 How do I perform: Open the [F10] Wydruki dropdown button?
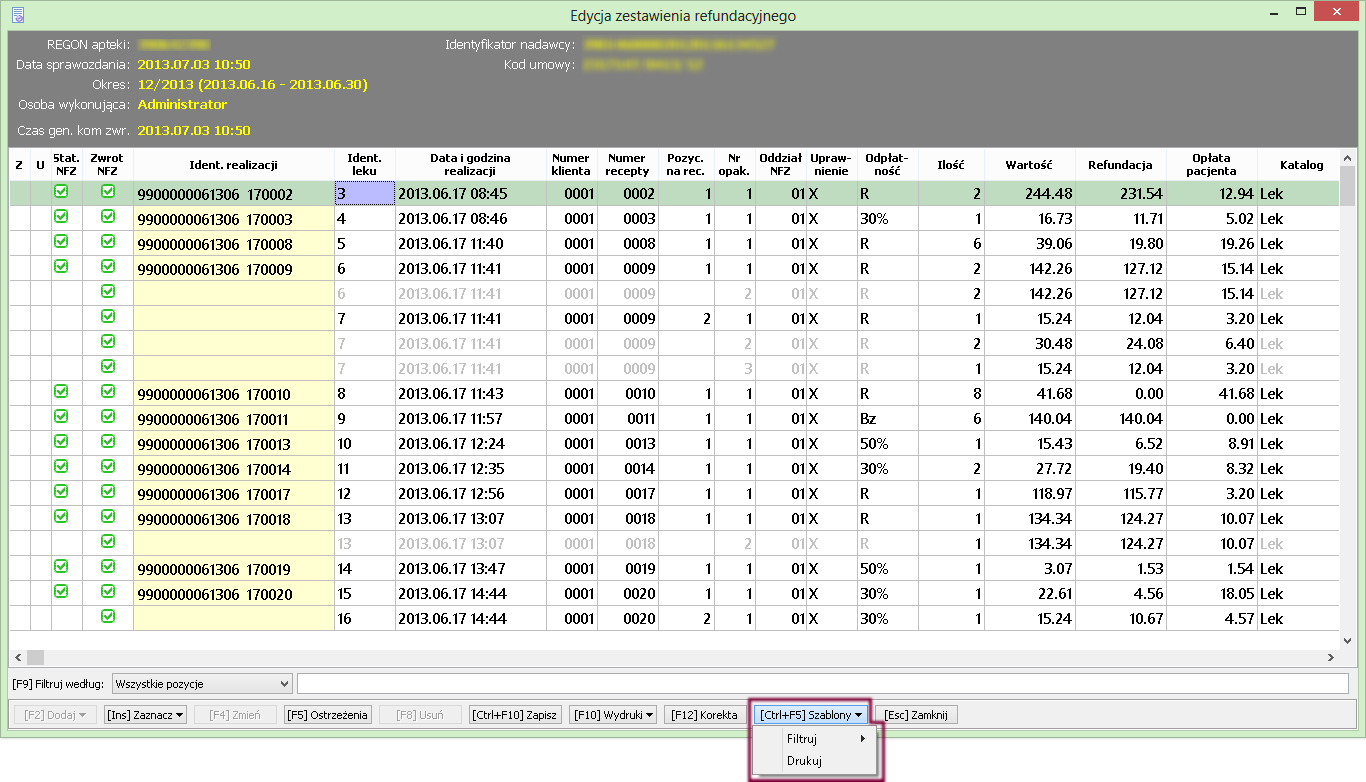614,715
